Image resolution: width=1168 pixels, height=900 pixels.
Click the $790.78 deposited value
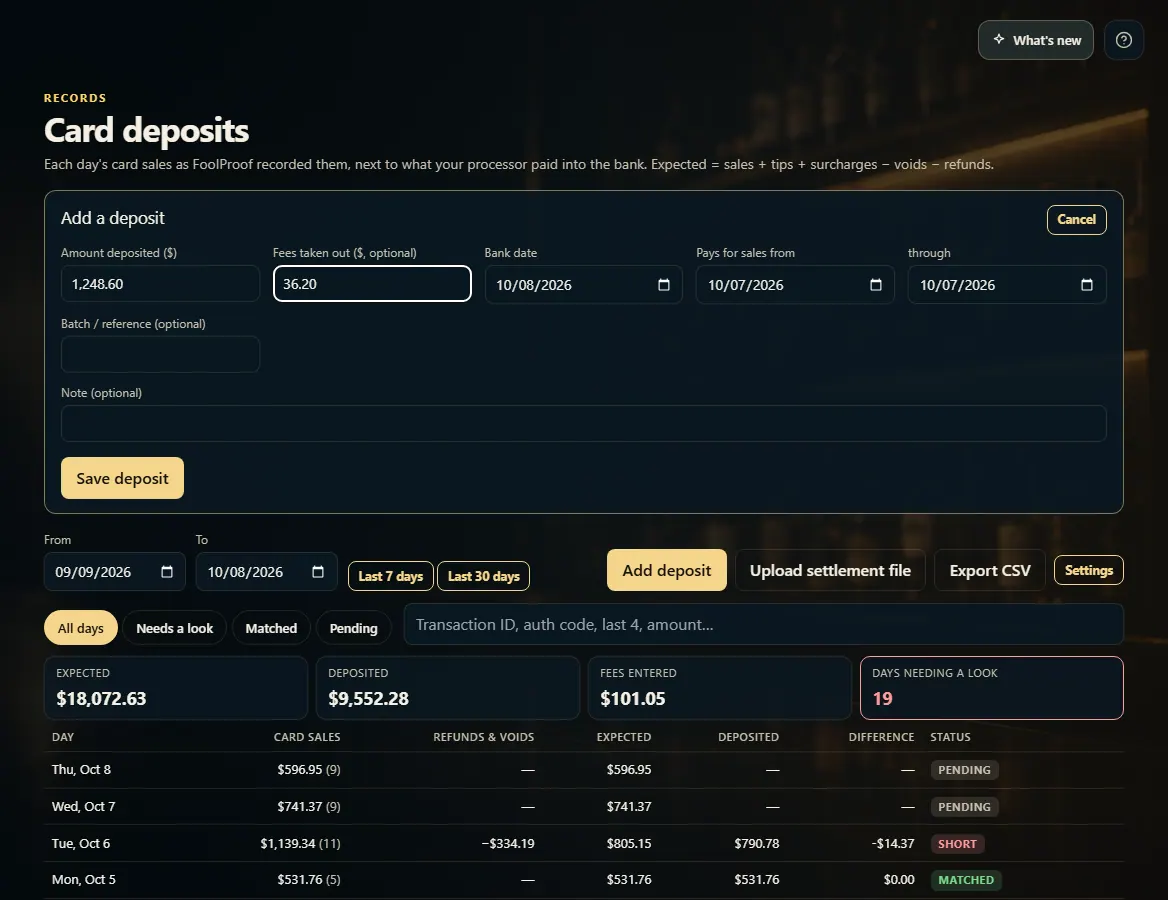757,843
